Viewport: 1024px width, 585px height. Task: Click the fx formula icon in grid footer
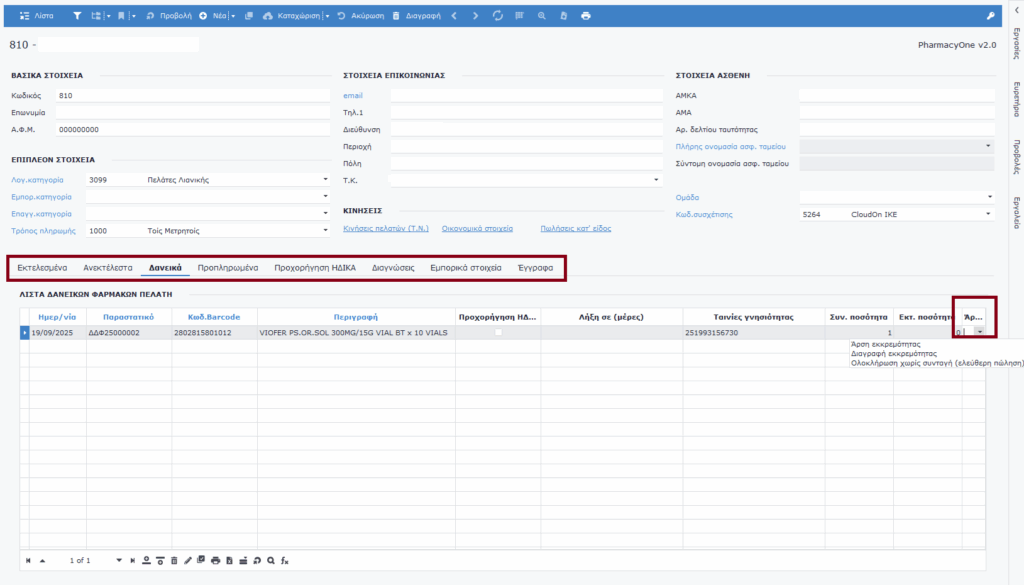point(284,560)
